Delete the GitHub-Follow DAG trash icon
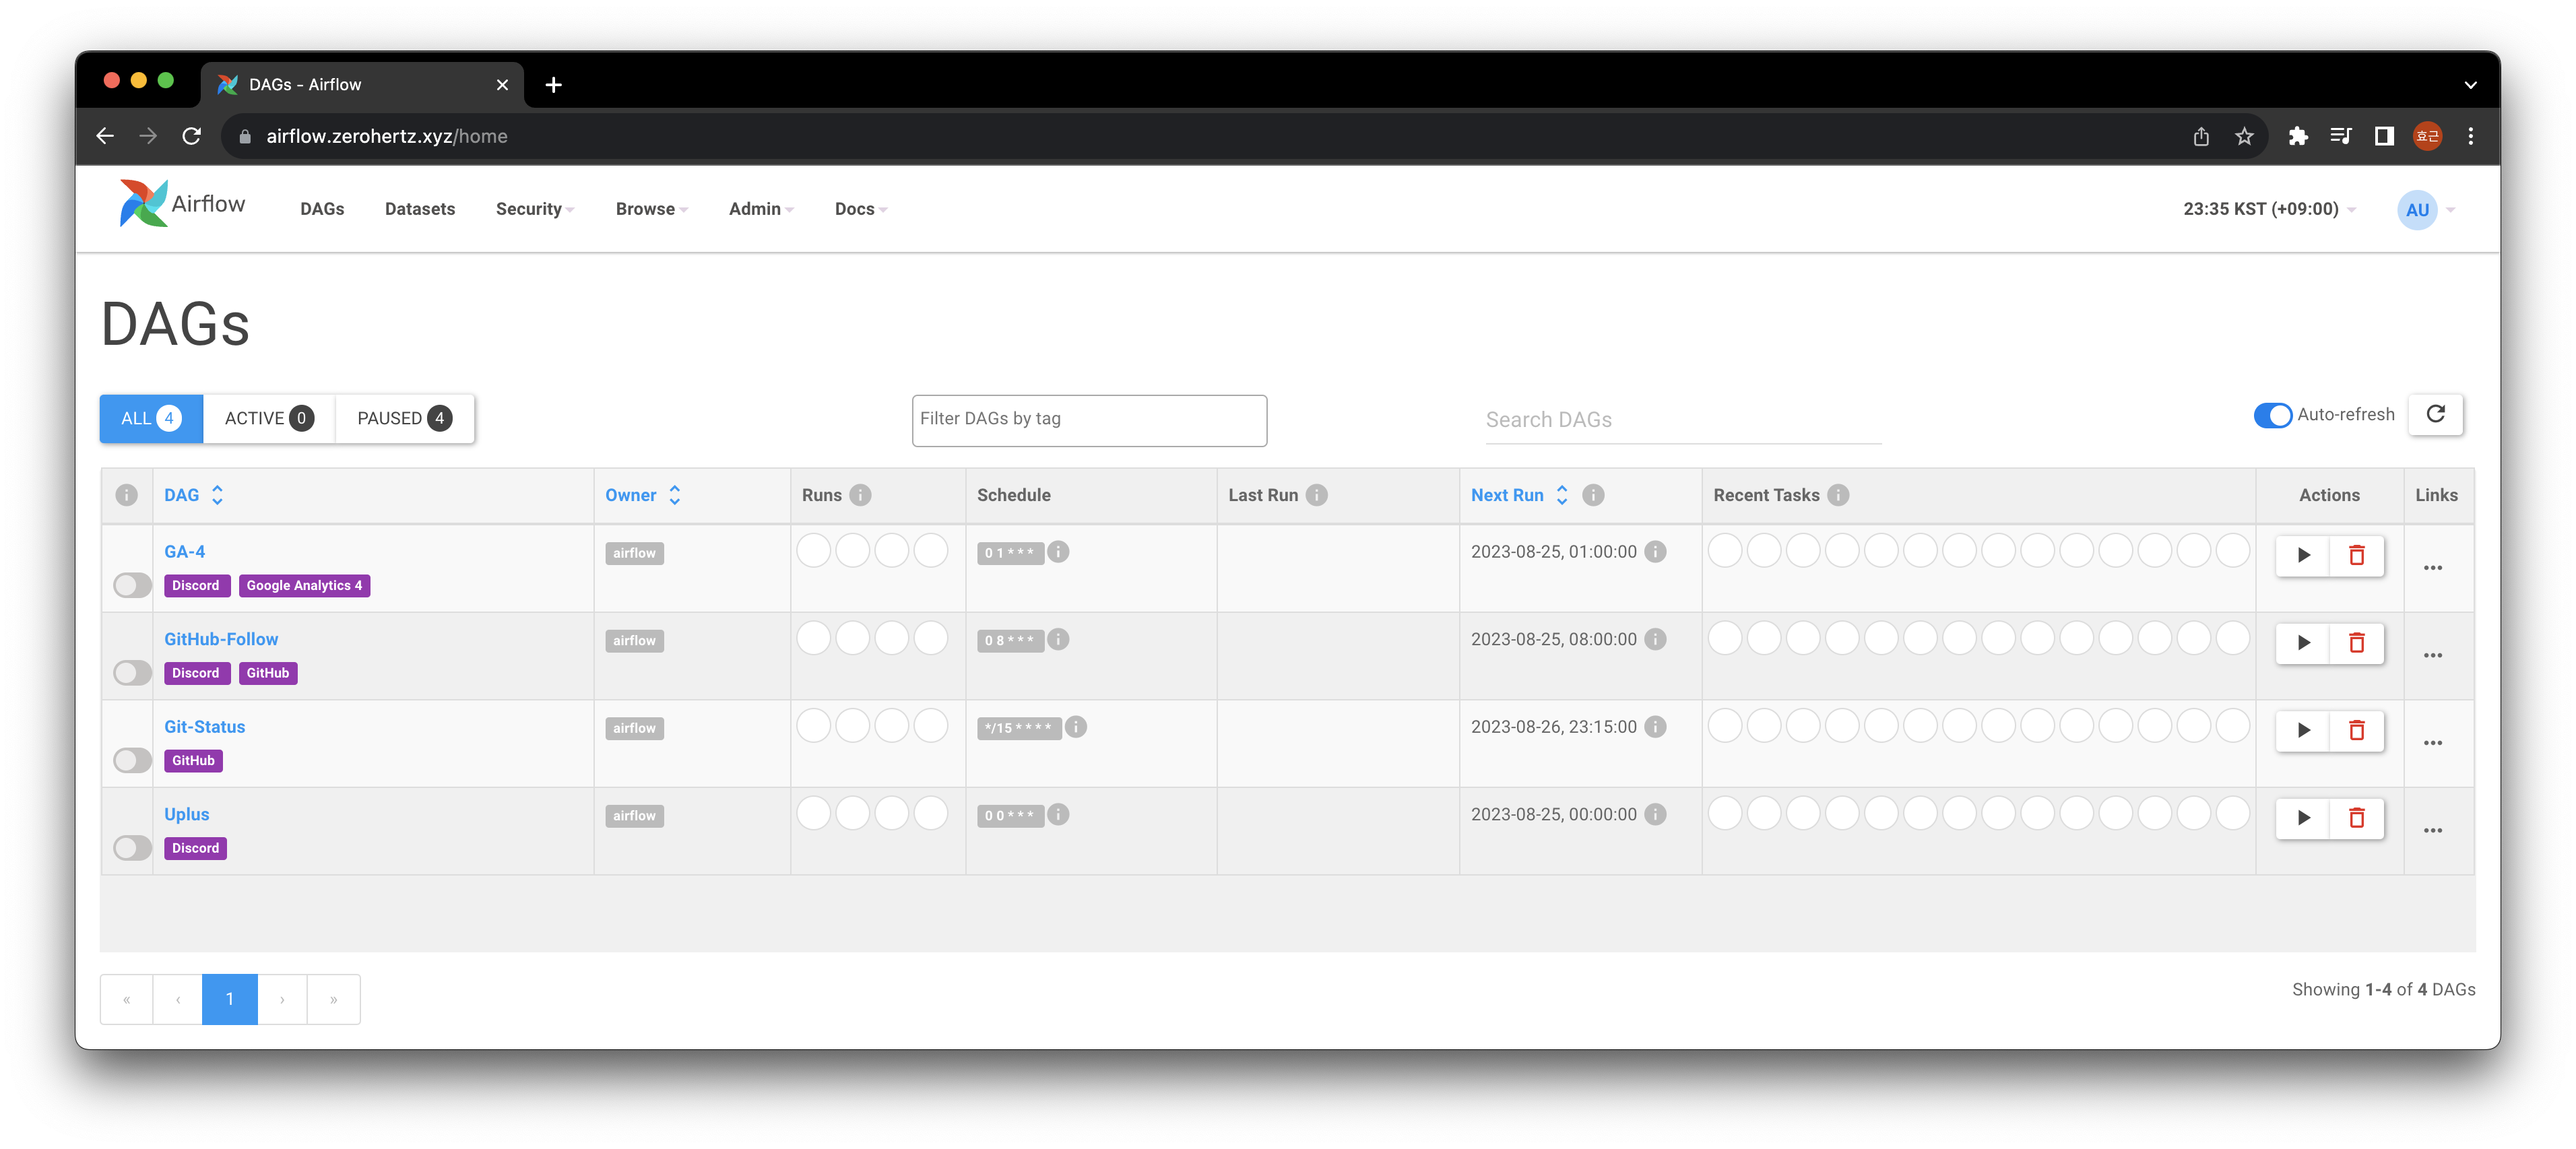2576x1149 pixels. pos(2356,643)
